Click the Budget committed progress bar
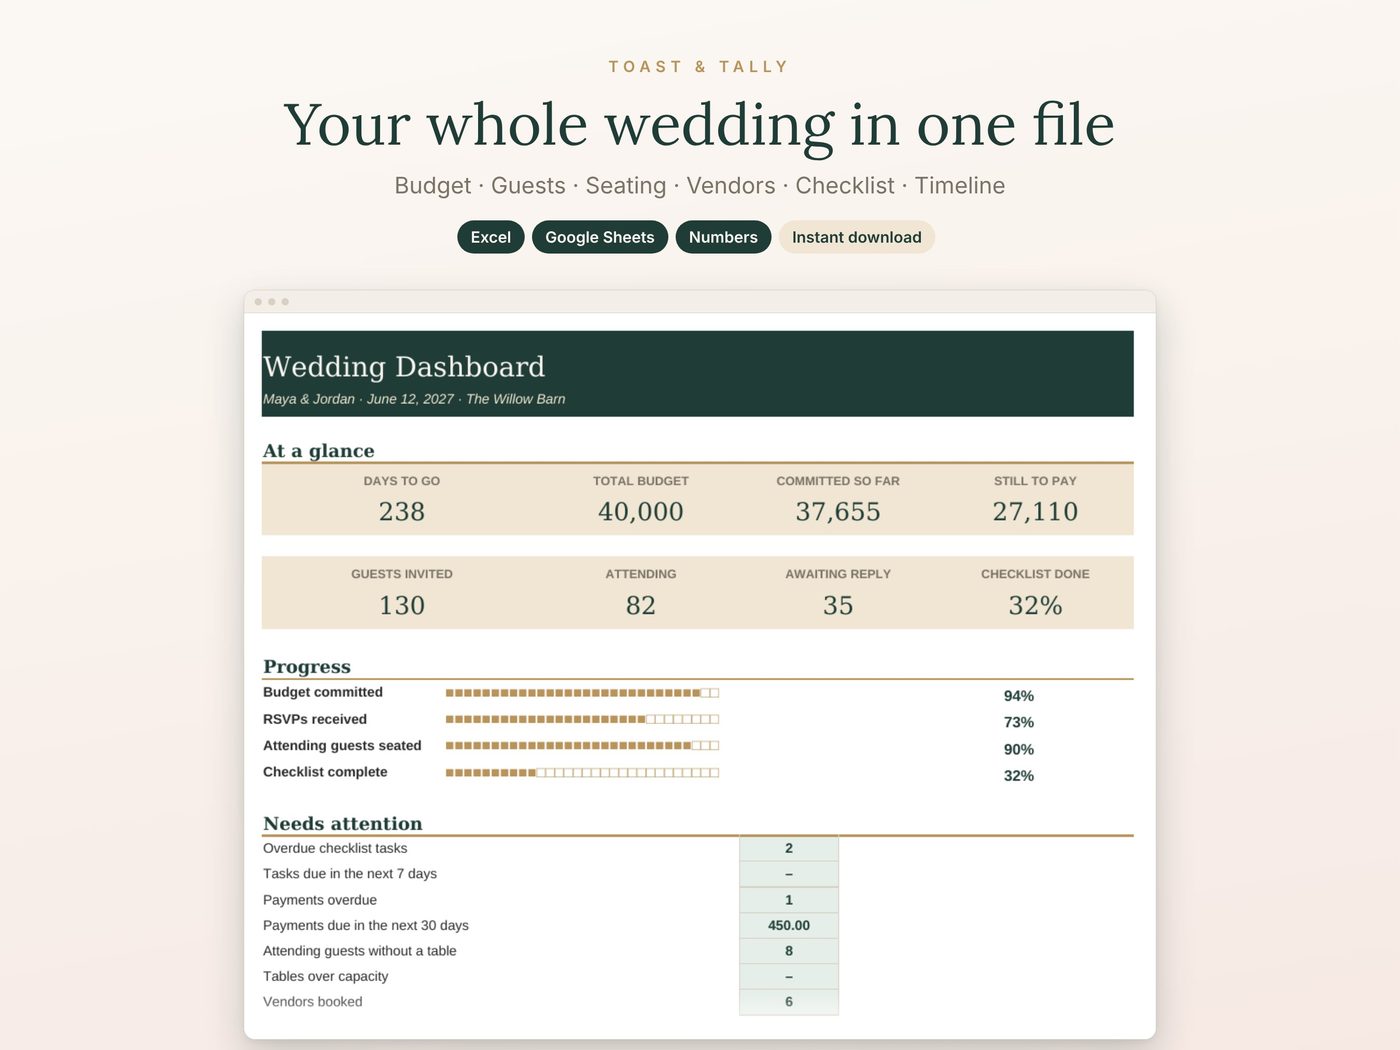 pos(582,693)
